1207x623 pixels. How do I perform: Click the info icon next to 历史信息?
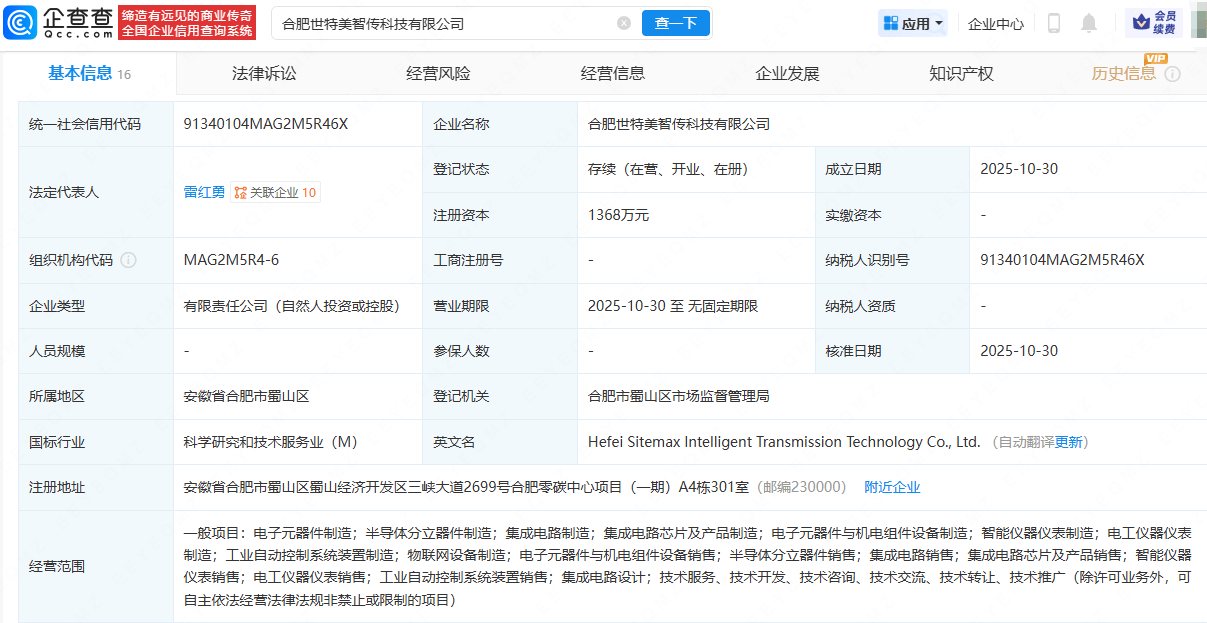(x=1173, y=74)
